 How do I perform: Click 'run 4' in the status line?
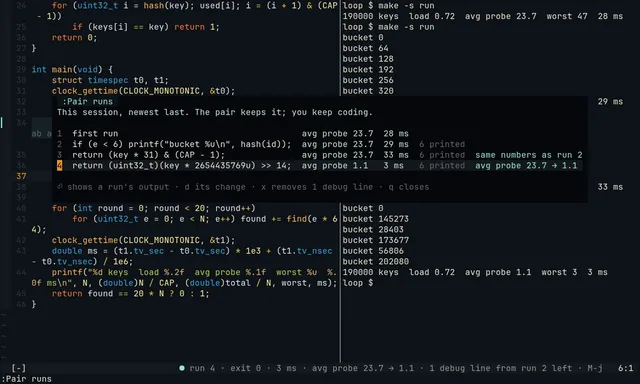202,368
